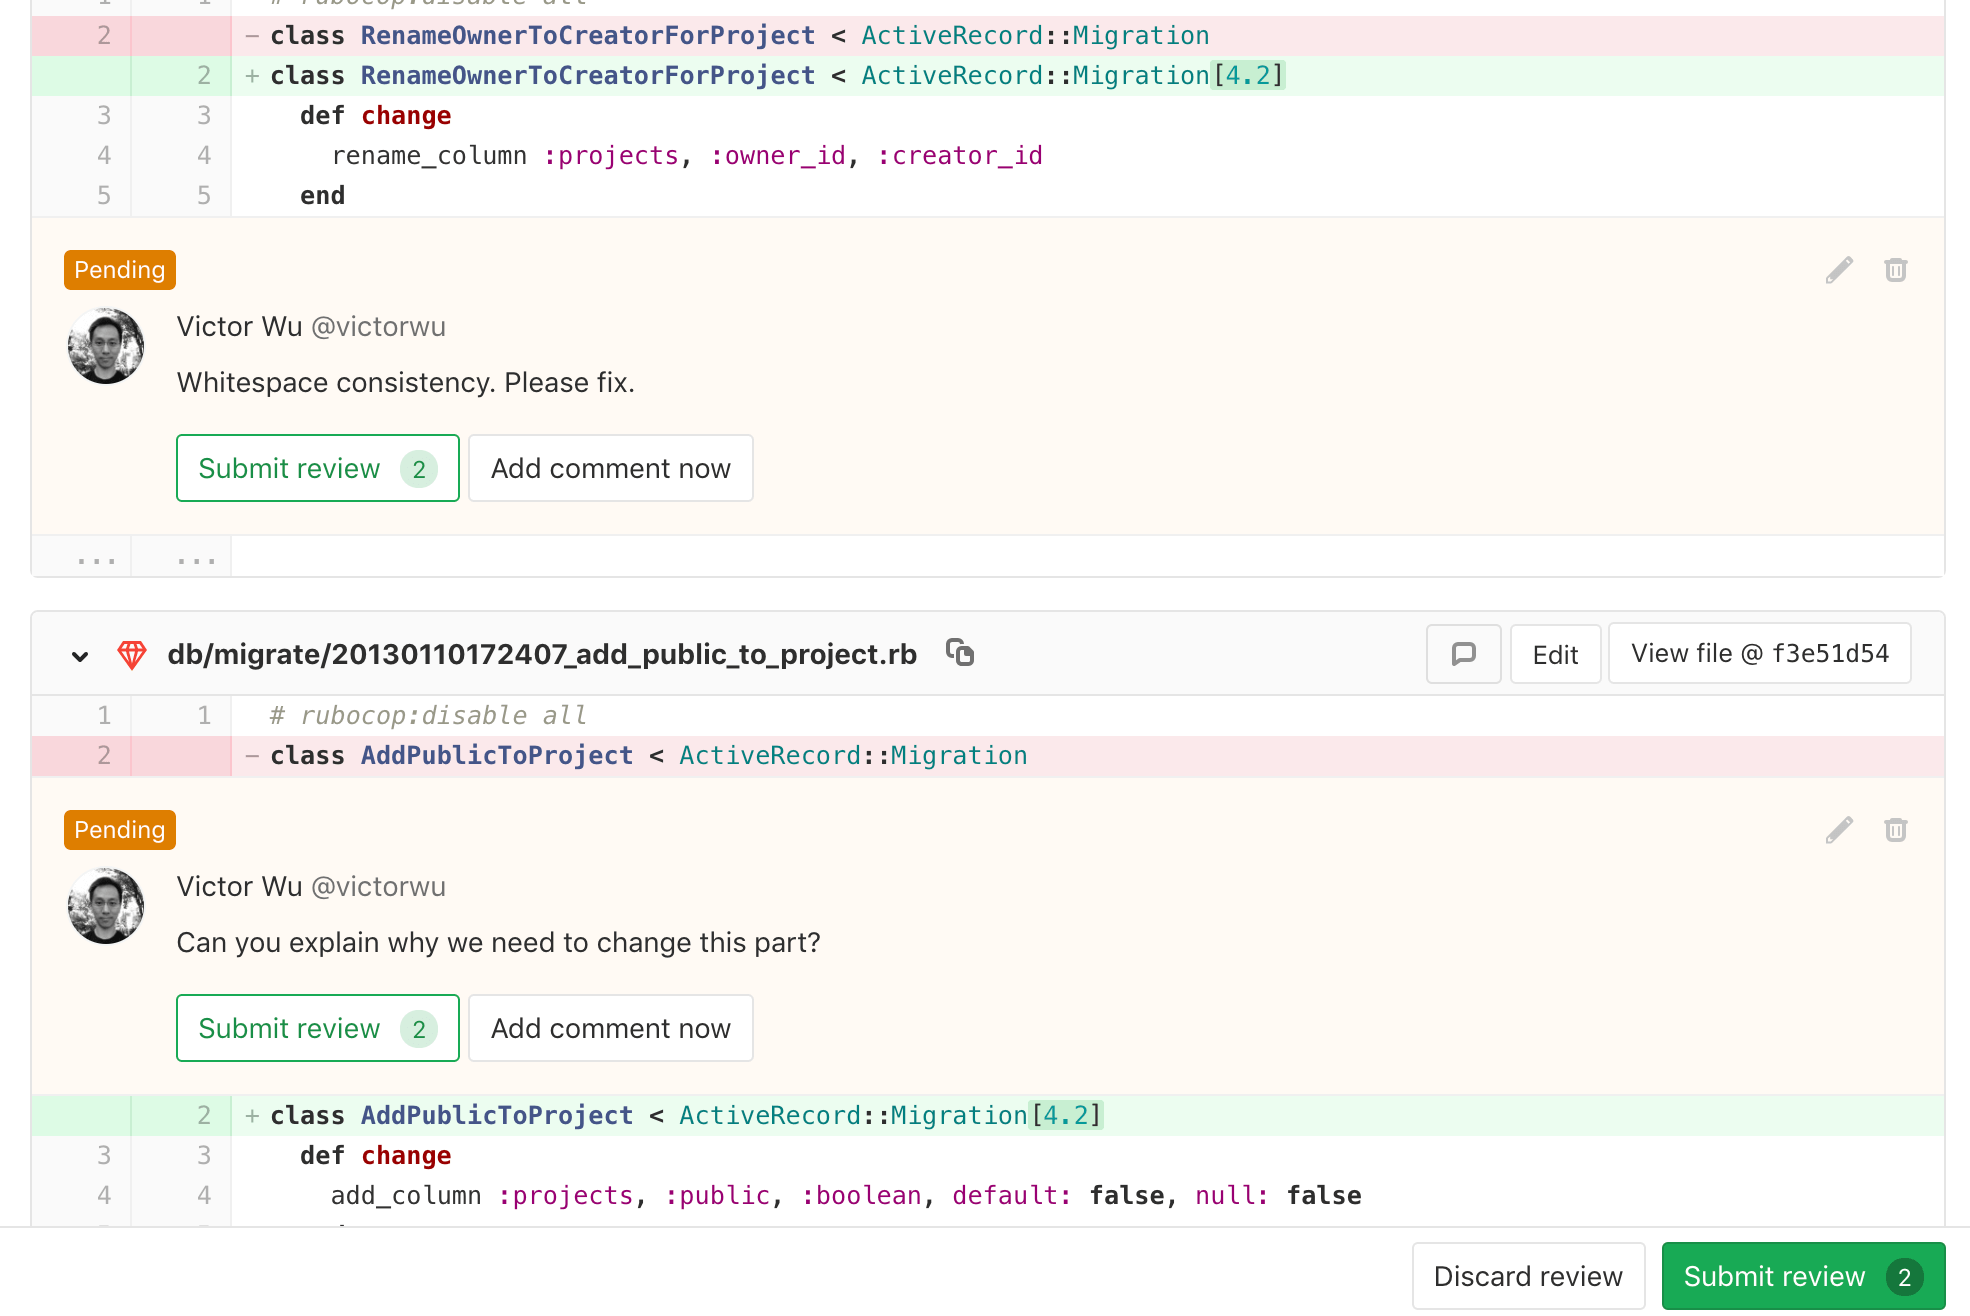Click the pending badge on second review comment
The height and width of the screenshot is (1316, 1970).
pos(119,830)
